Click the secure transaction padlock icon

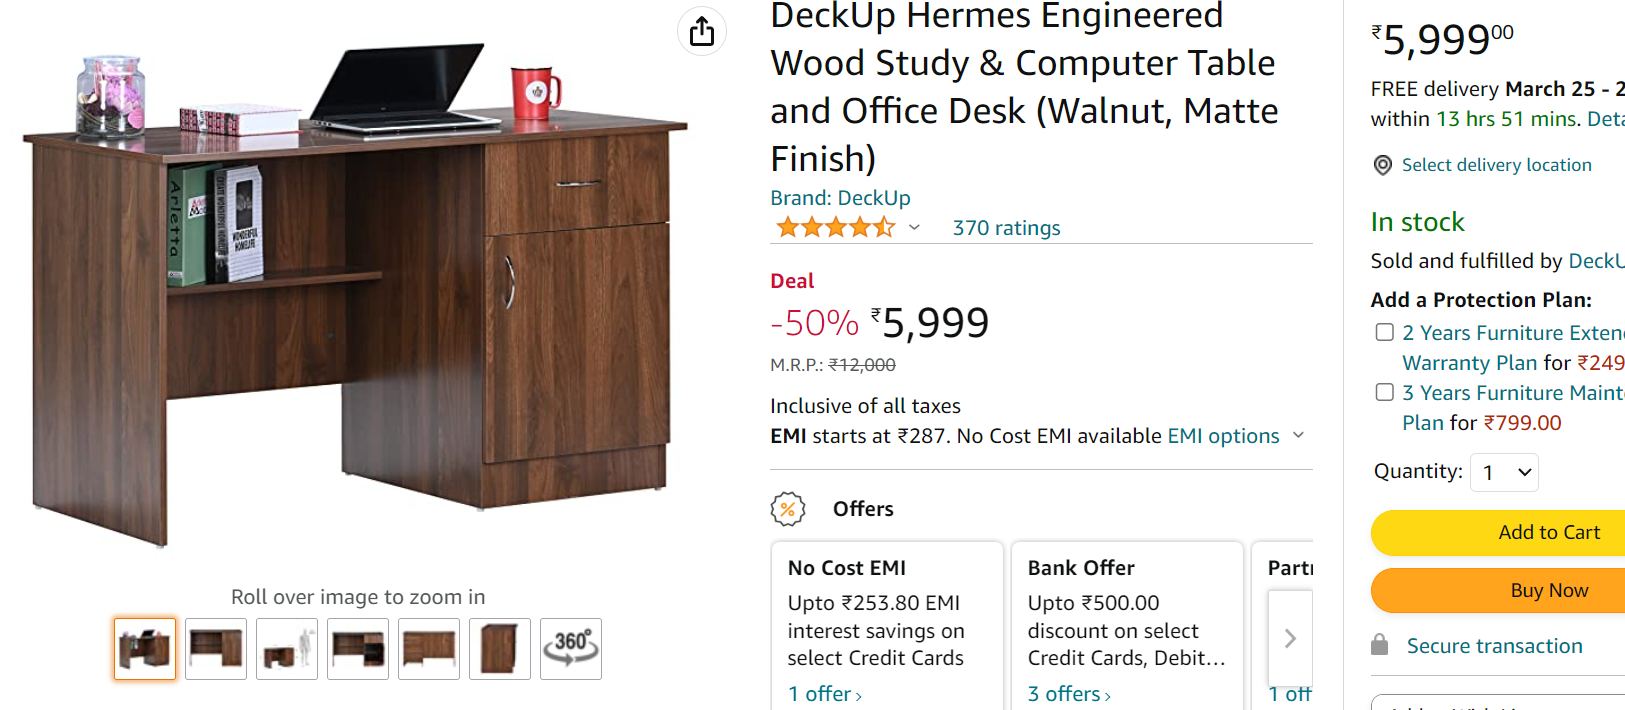tap(1380, 645)
